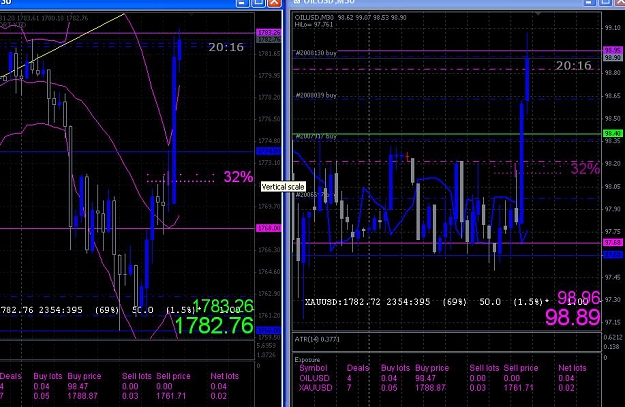Click 0.02 net lots in XAUUSD row, right table
The image size is (625, 407).
[x=566, y=387]
